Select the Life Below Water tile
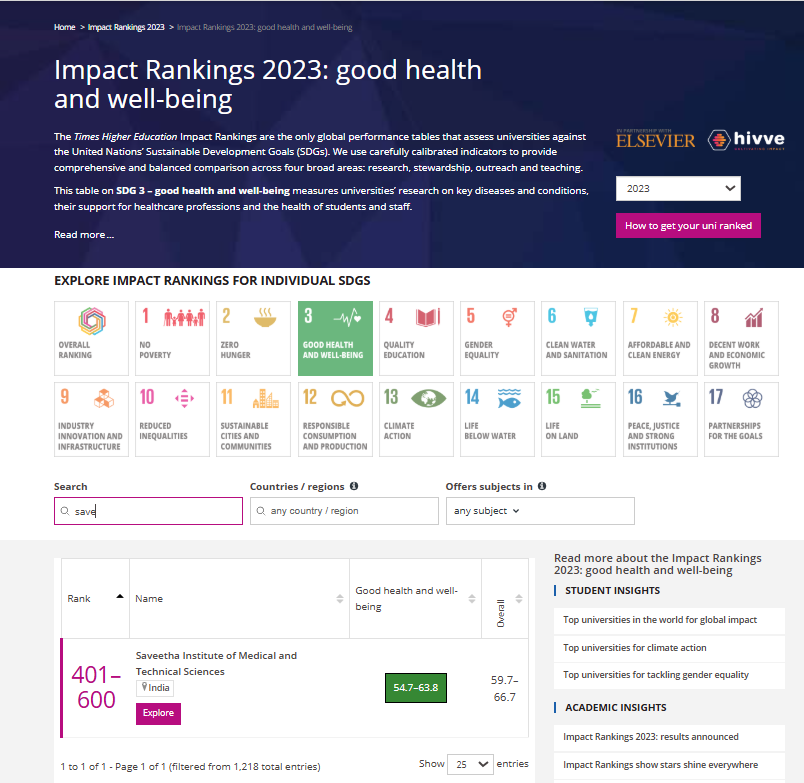 [x=498, y=419]
